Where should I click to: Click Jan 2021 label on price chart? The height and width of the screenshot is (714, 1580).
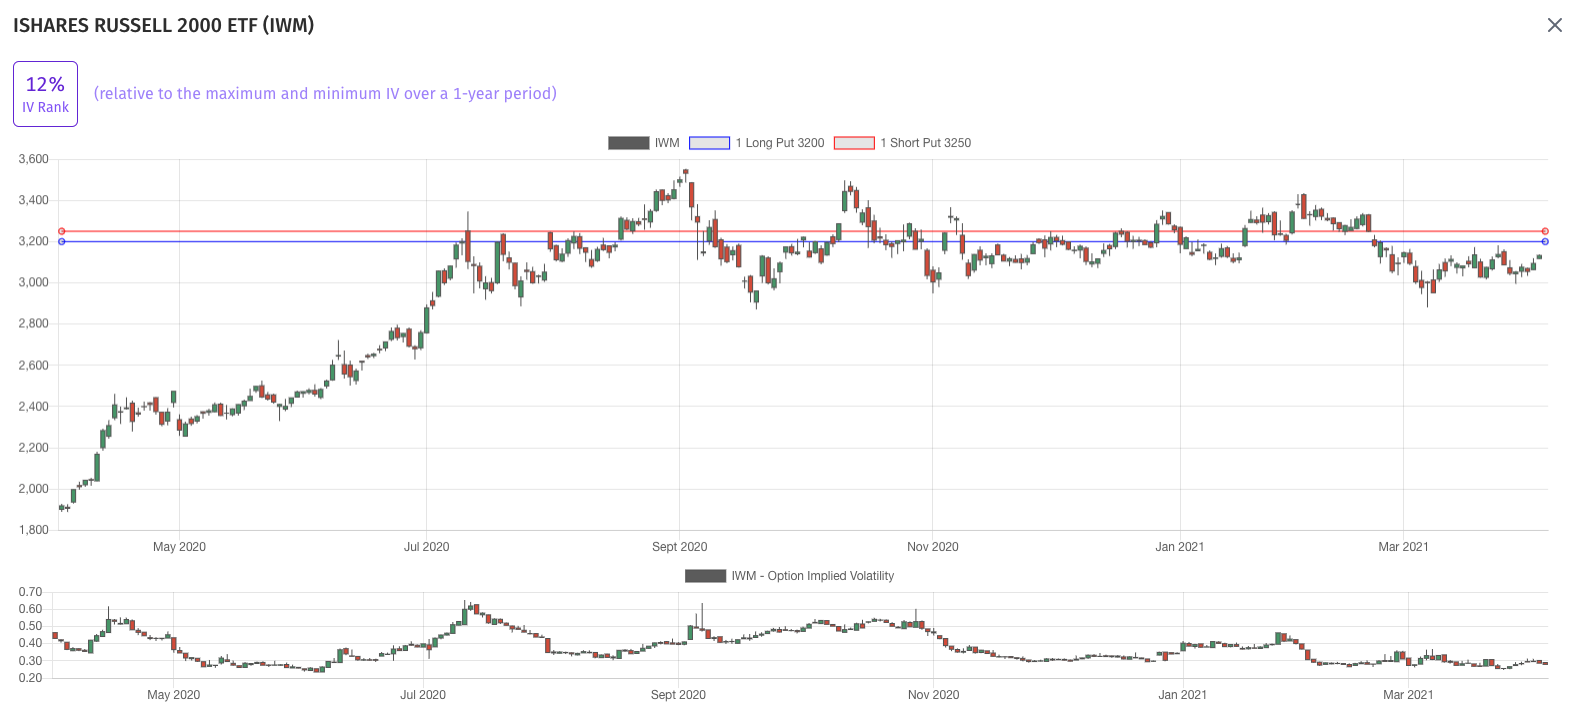(x=1179, y=547)
